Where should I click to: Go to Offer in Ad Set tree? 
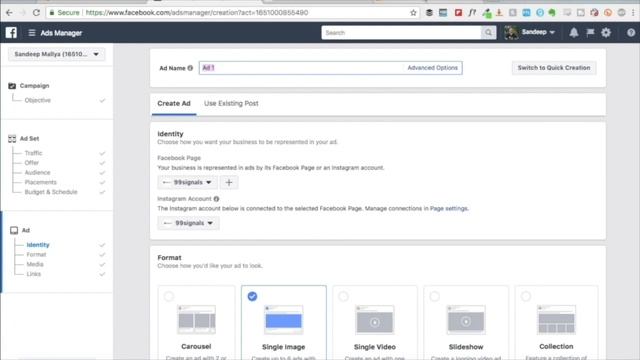32,163
